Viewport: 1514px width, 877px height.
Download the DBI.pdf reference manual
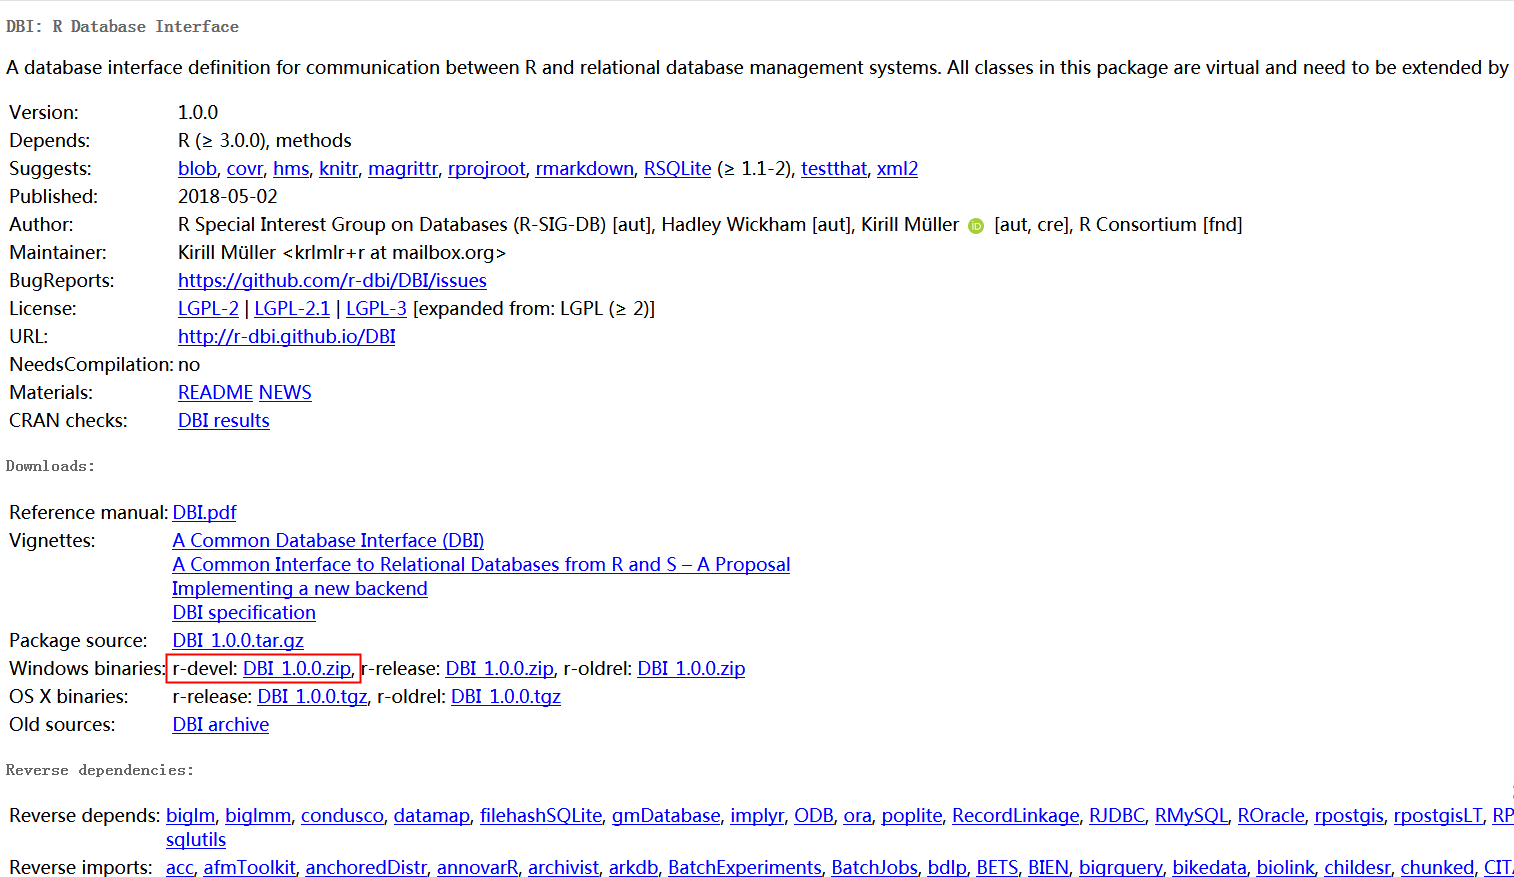click(x=204, y=513)
